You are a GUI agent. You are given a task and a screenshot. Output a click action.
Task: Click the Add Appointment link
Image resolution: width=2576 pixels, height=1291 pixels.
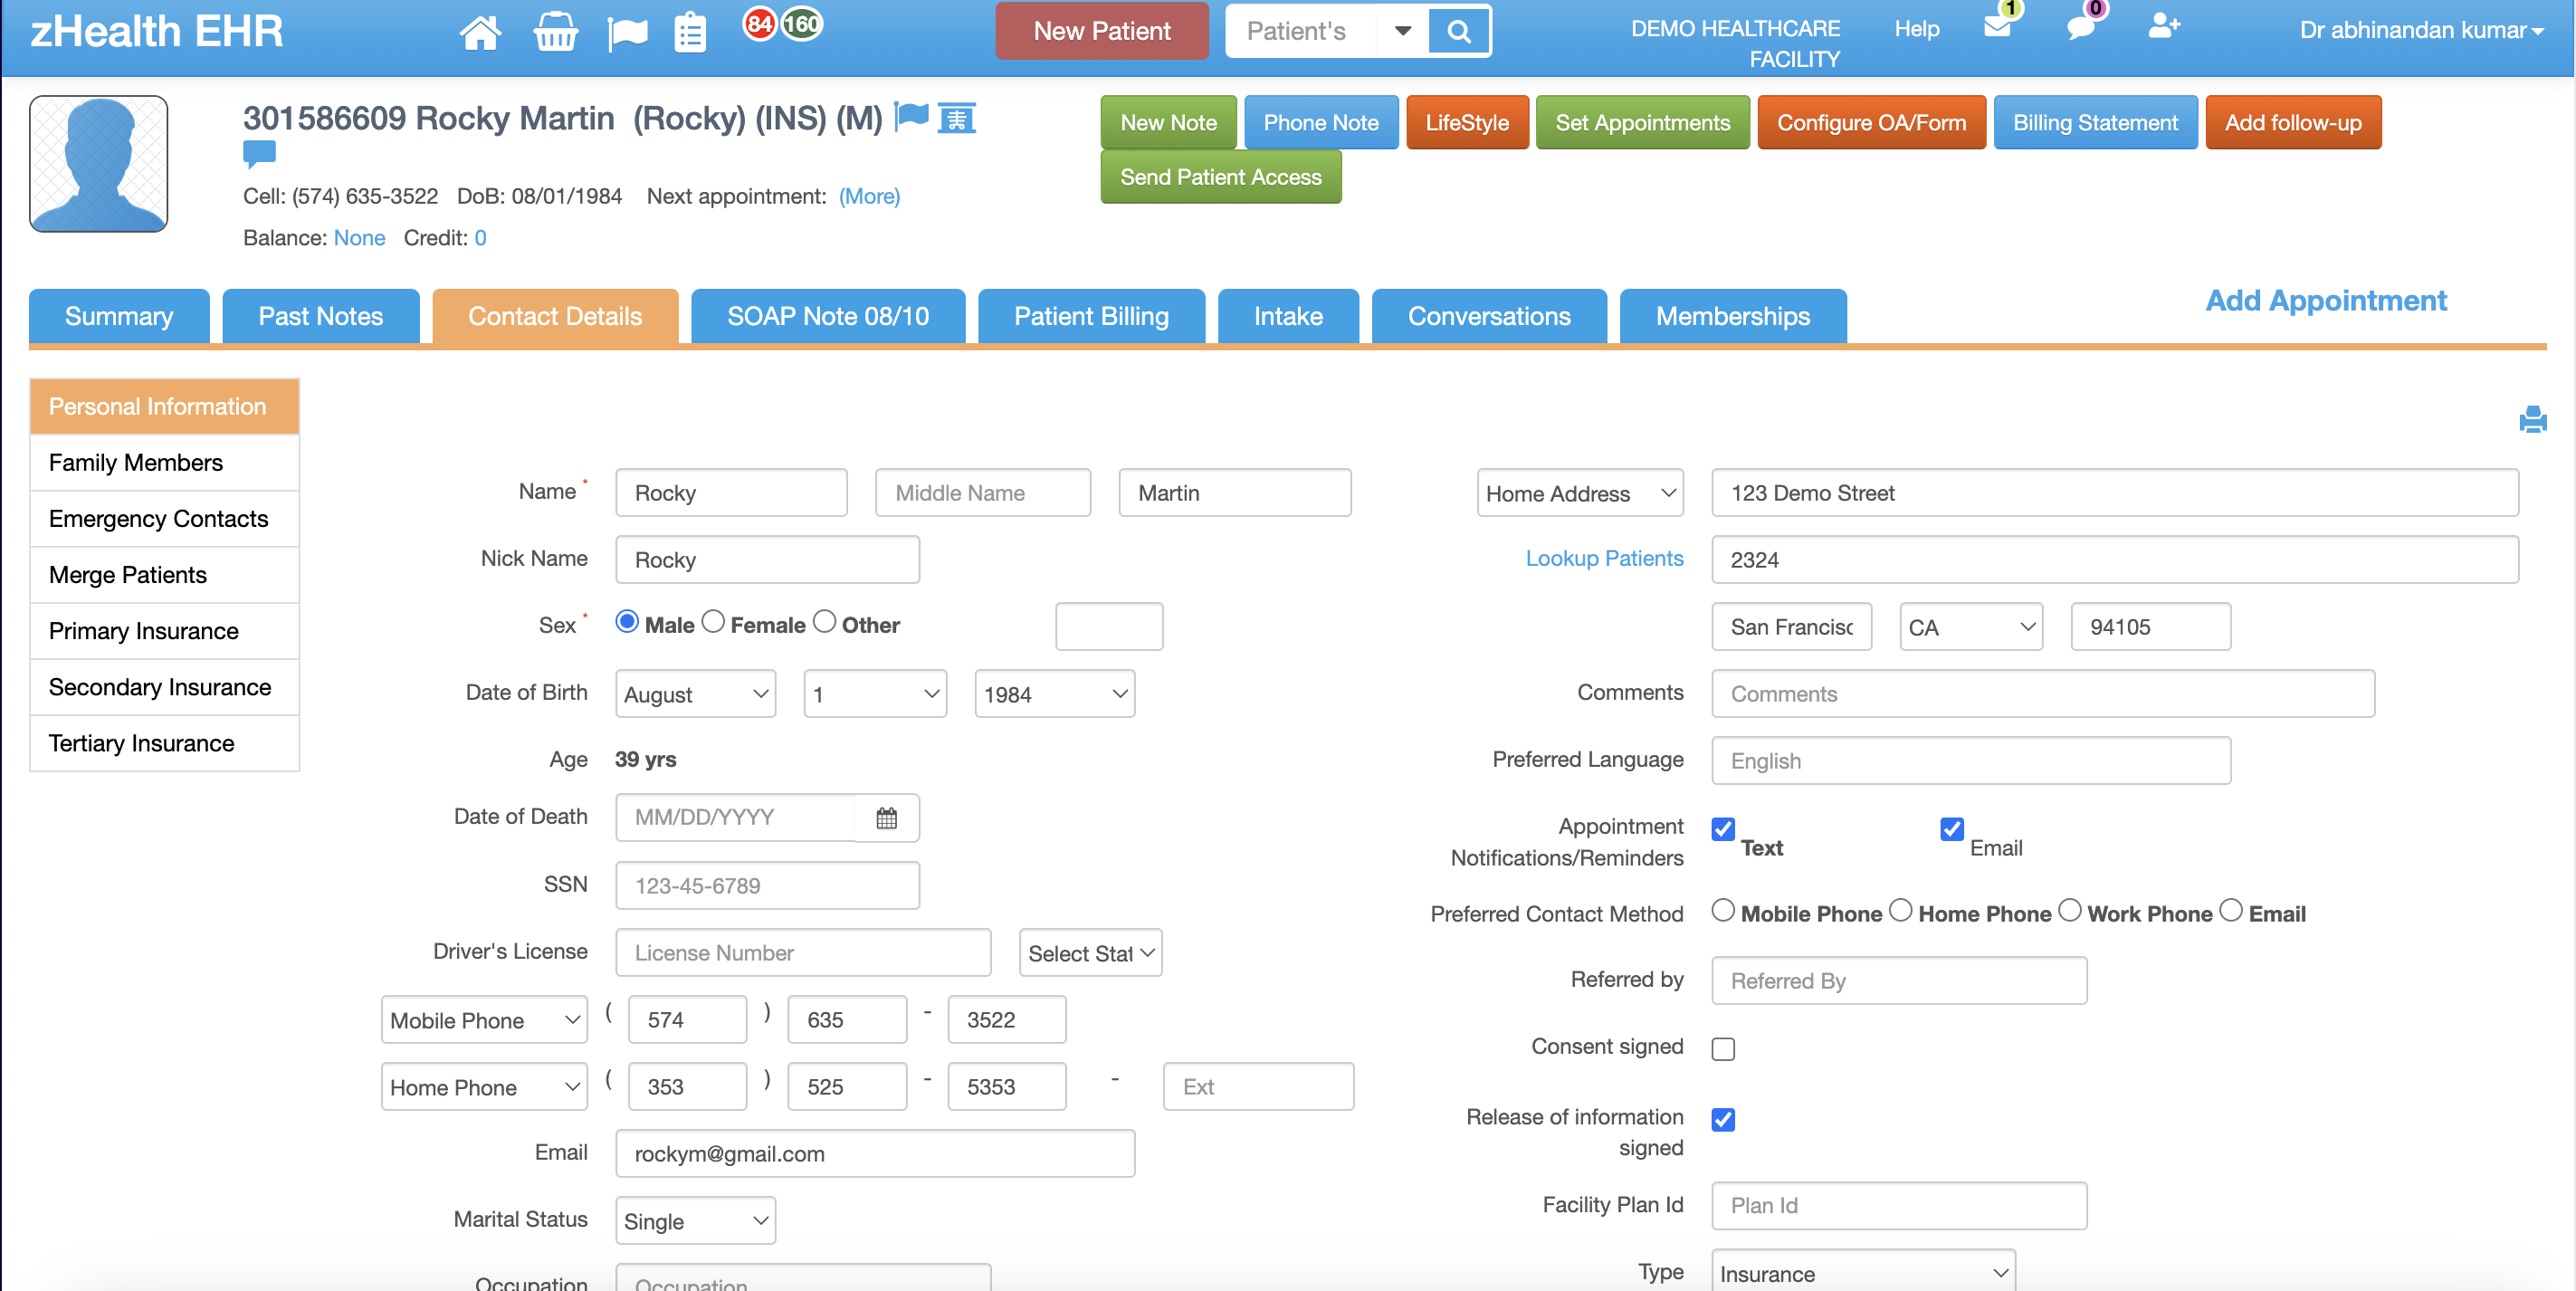(x=2326, y=301)
